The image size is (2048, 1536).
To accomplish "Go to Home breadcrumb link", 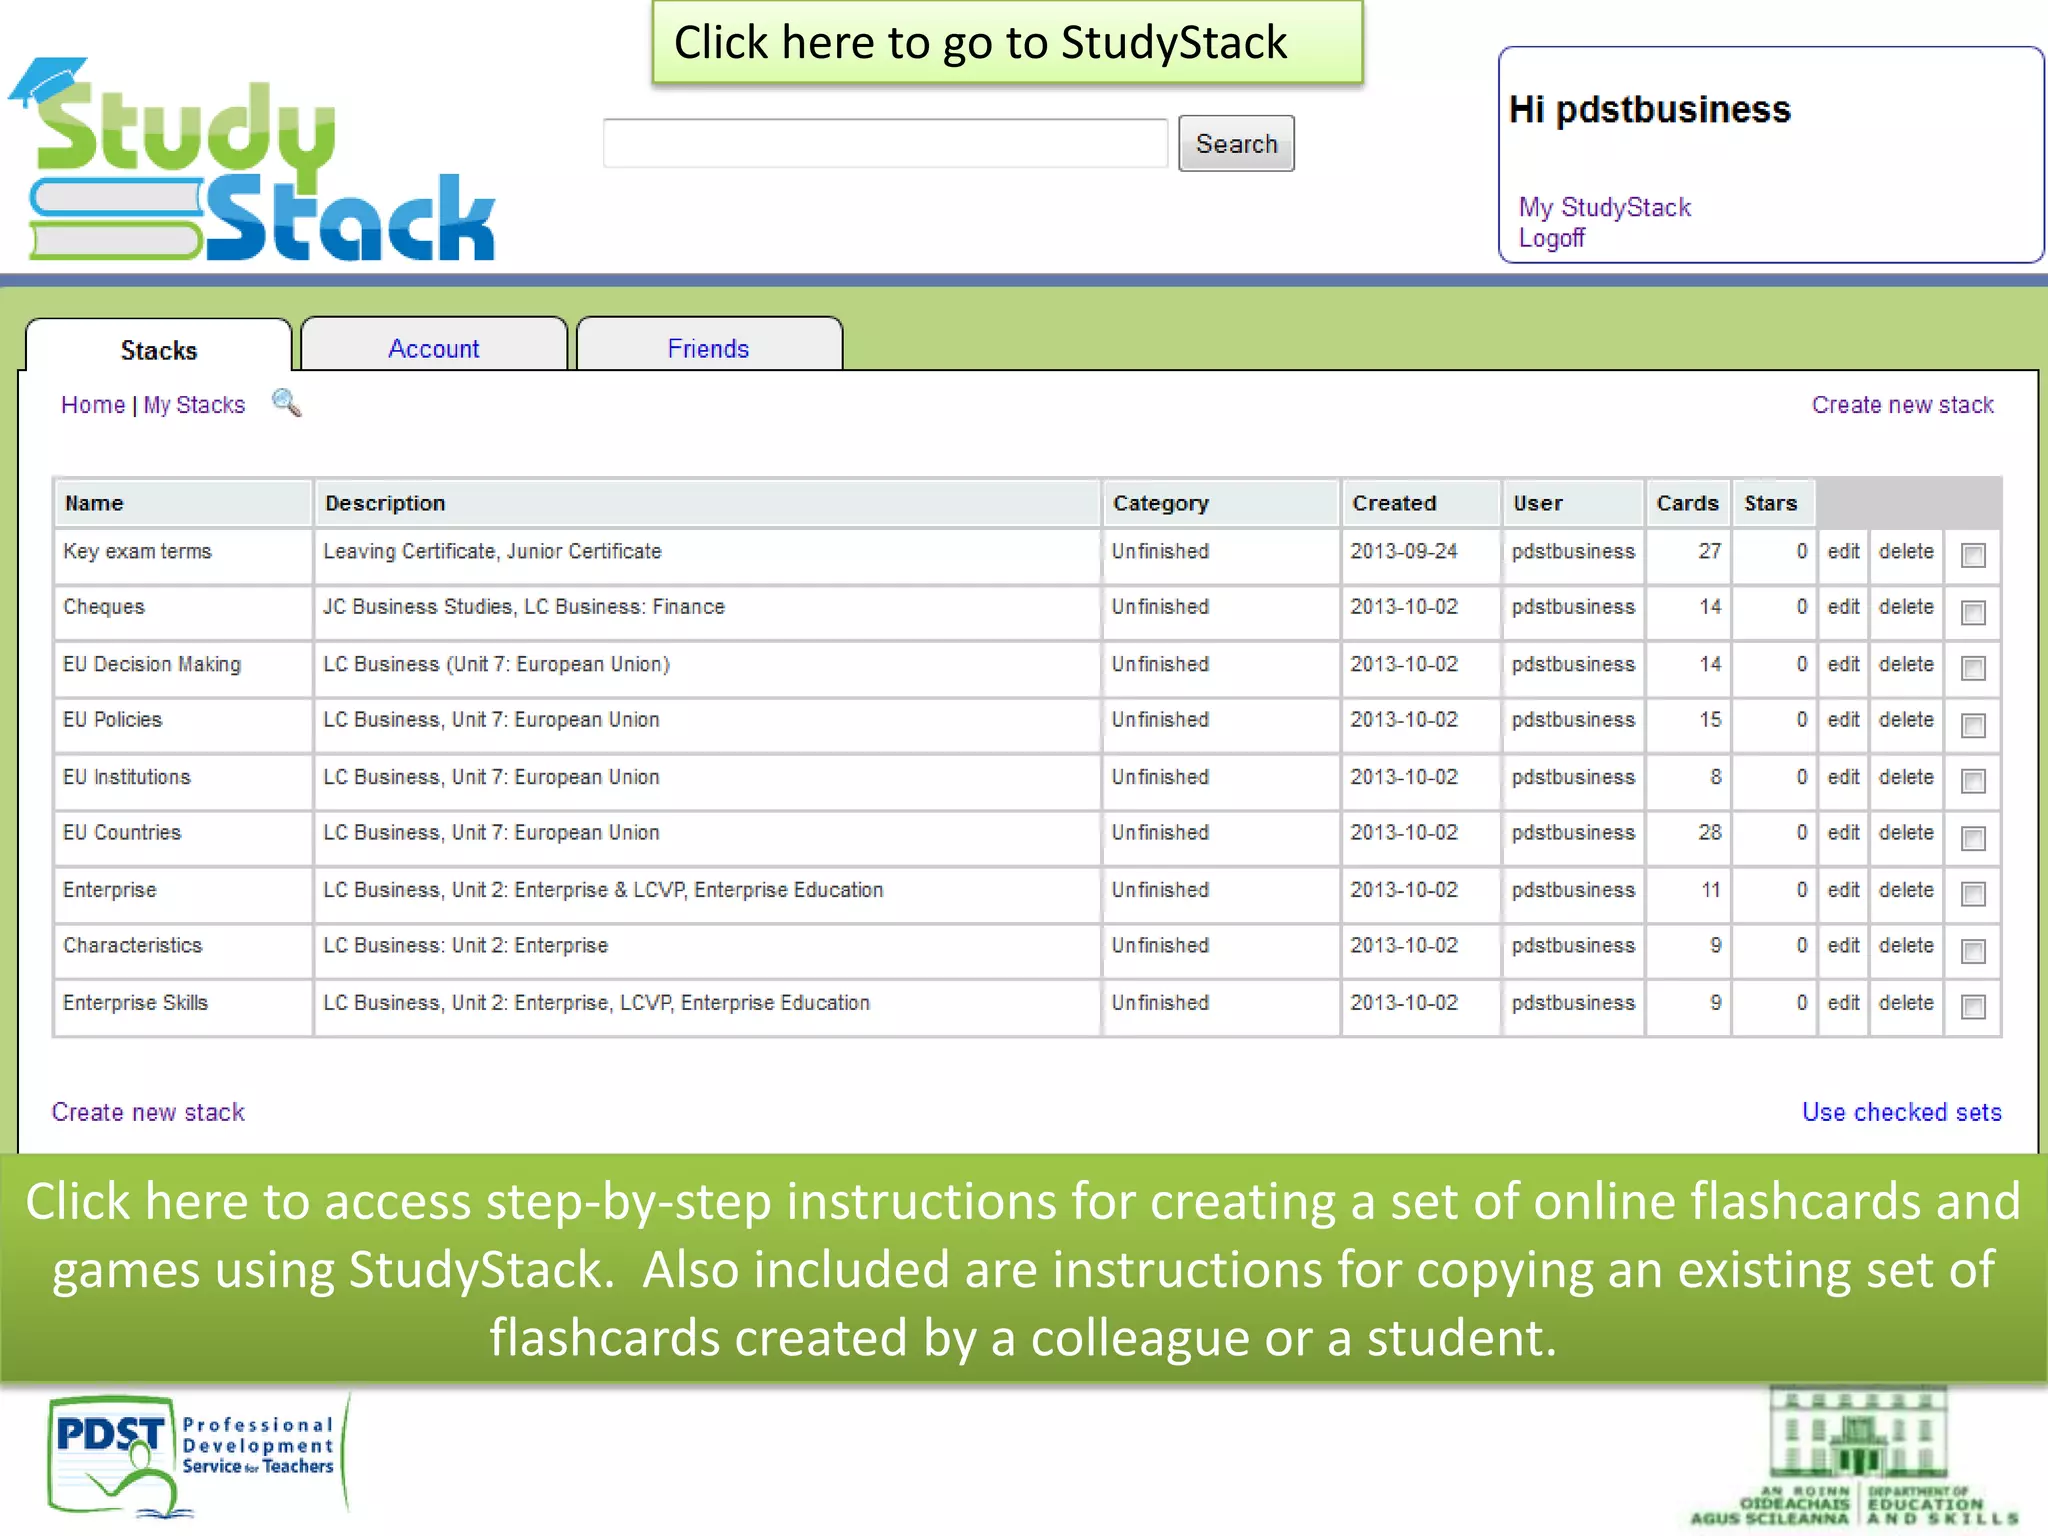I will pyautogui.click(x=93, y=404).
